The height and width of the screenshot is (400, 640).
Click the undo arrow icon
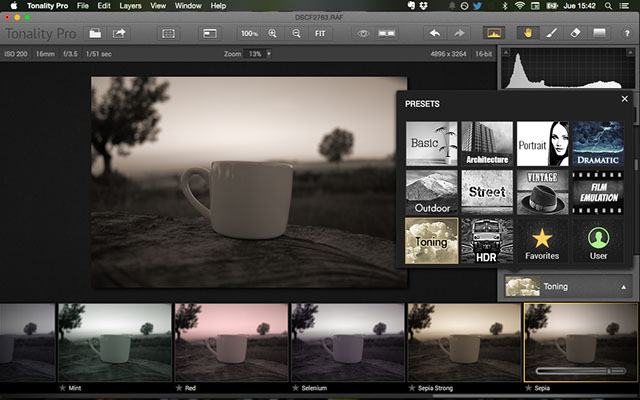[x=435, y=33]
